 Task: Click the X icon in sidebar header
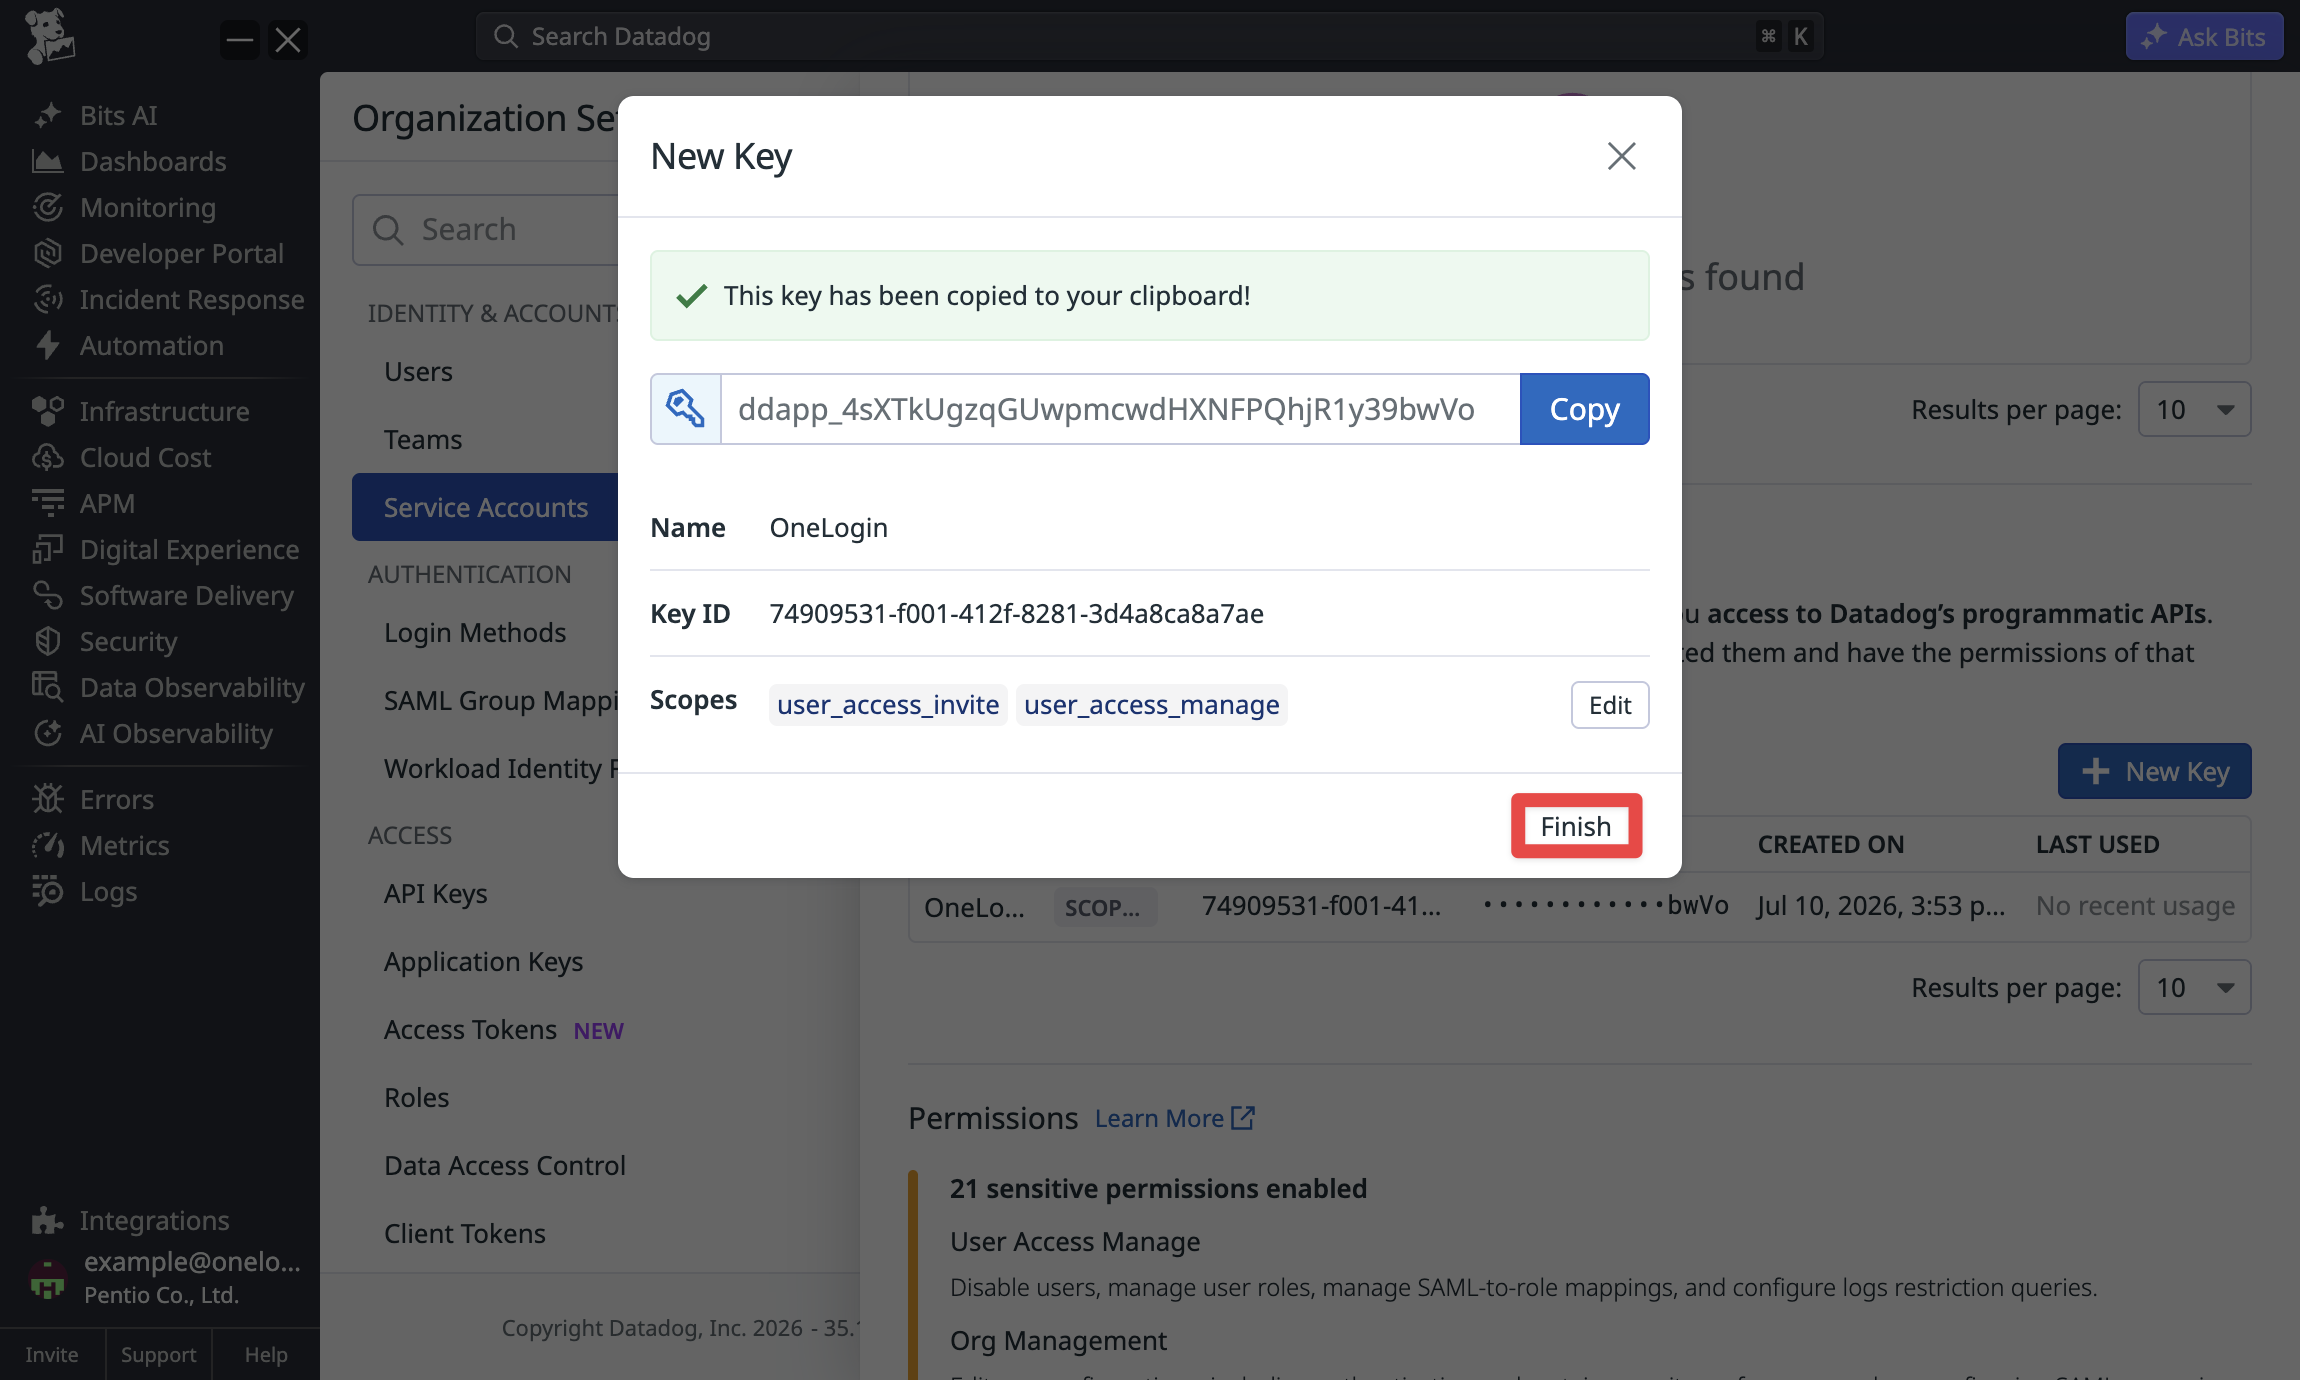tap(288, 40)
